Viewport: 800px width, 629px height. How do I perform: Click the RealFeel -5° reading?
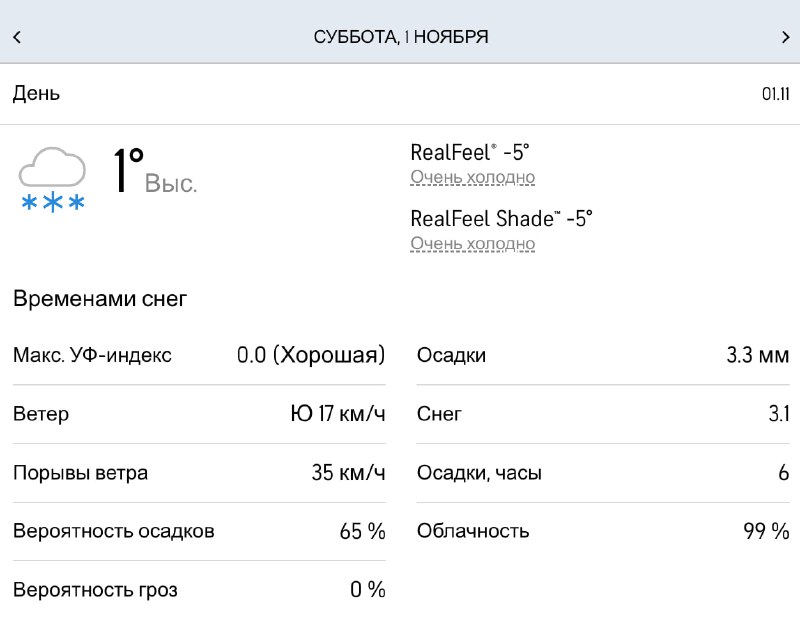(469, 153)
